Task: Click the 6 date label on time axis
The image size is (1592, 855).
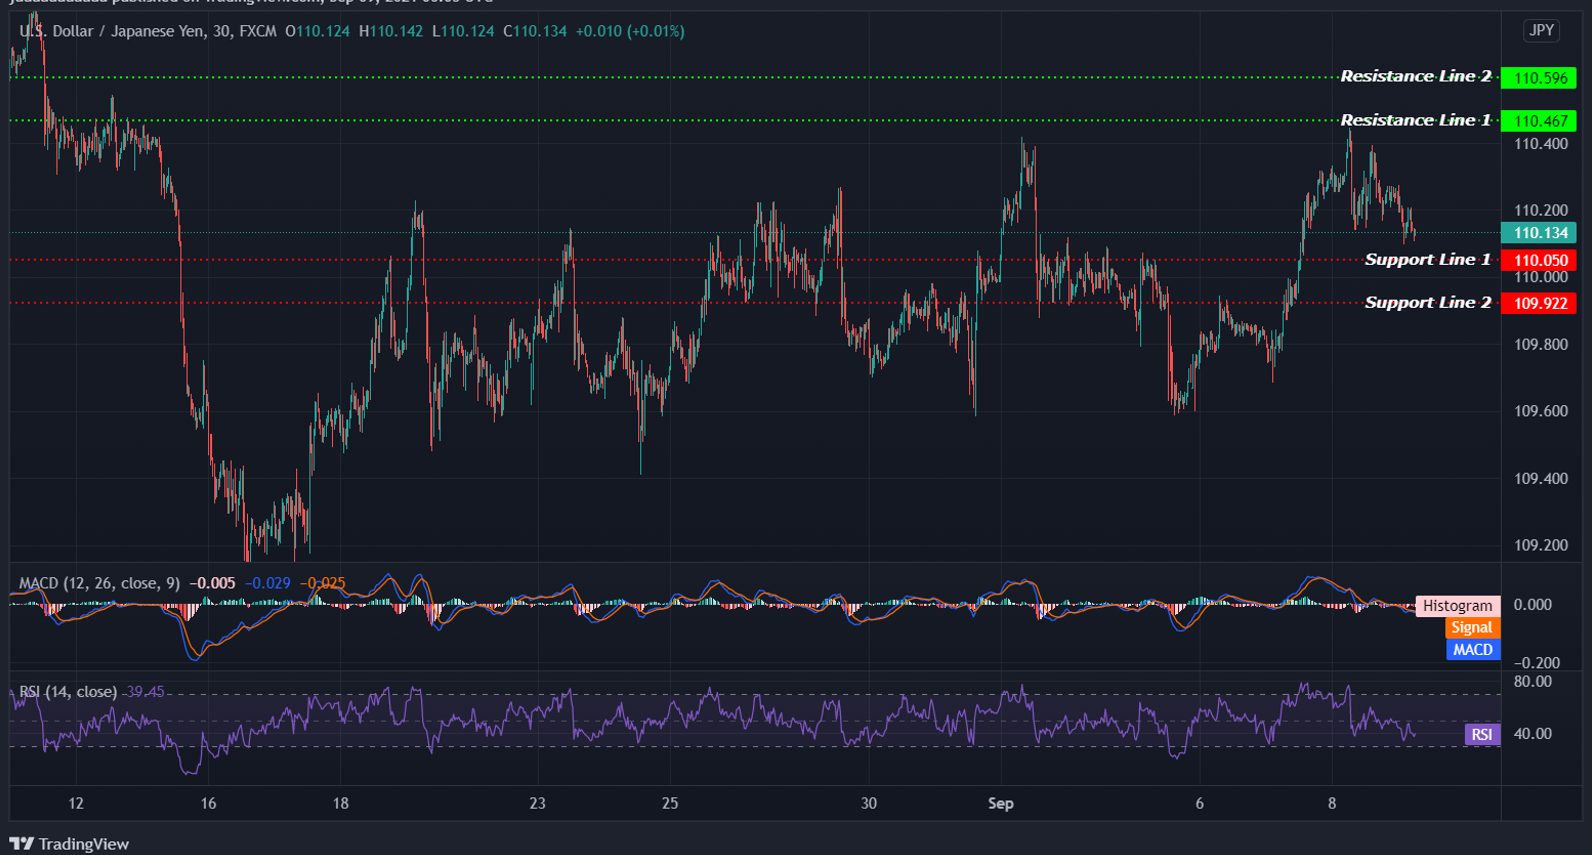Action: tap(1199, 803)
